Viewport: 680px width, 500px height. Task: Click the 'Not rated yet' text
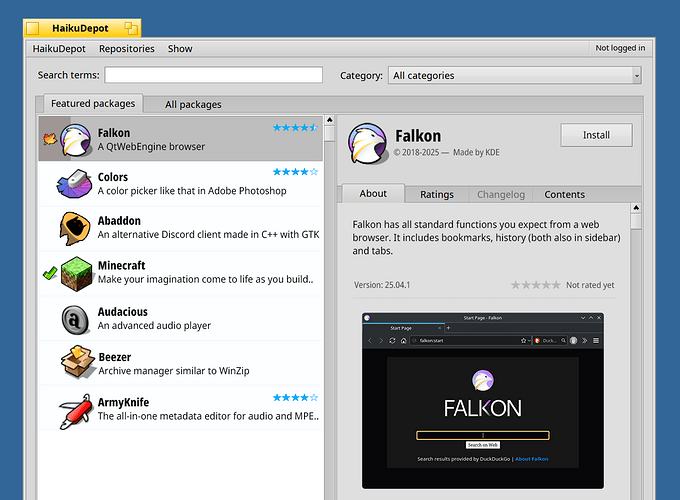coord(590,285)
